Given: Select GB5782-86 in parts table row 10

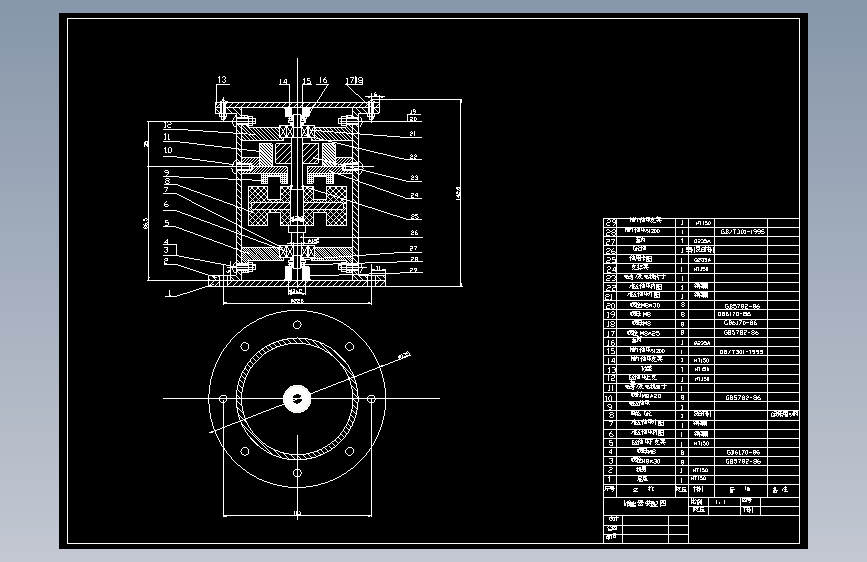Looking at the screenshot, I should [x=743, y=397].
